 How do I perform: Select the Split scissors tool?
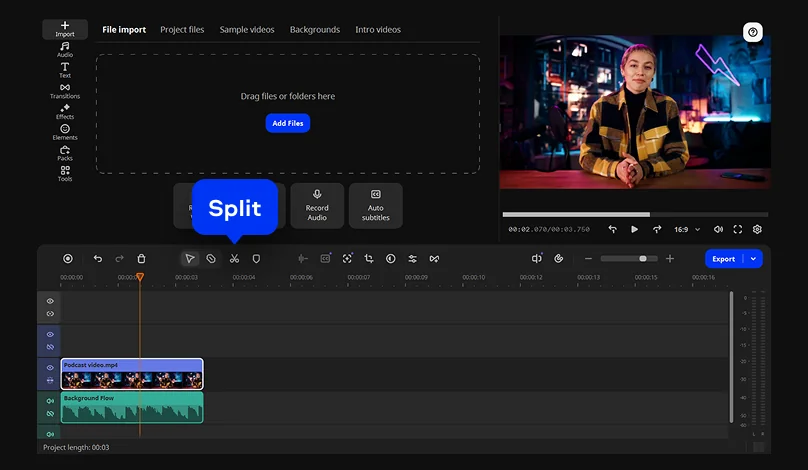(234, 259)
